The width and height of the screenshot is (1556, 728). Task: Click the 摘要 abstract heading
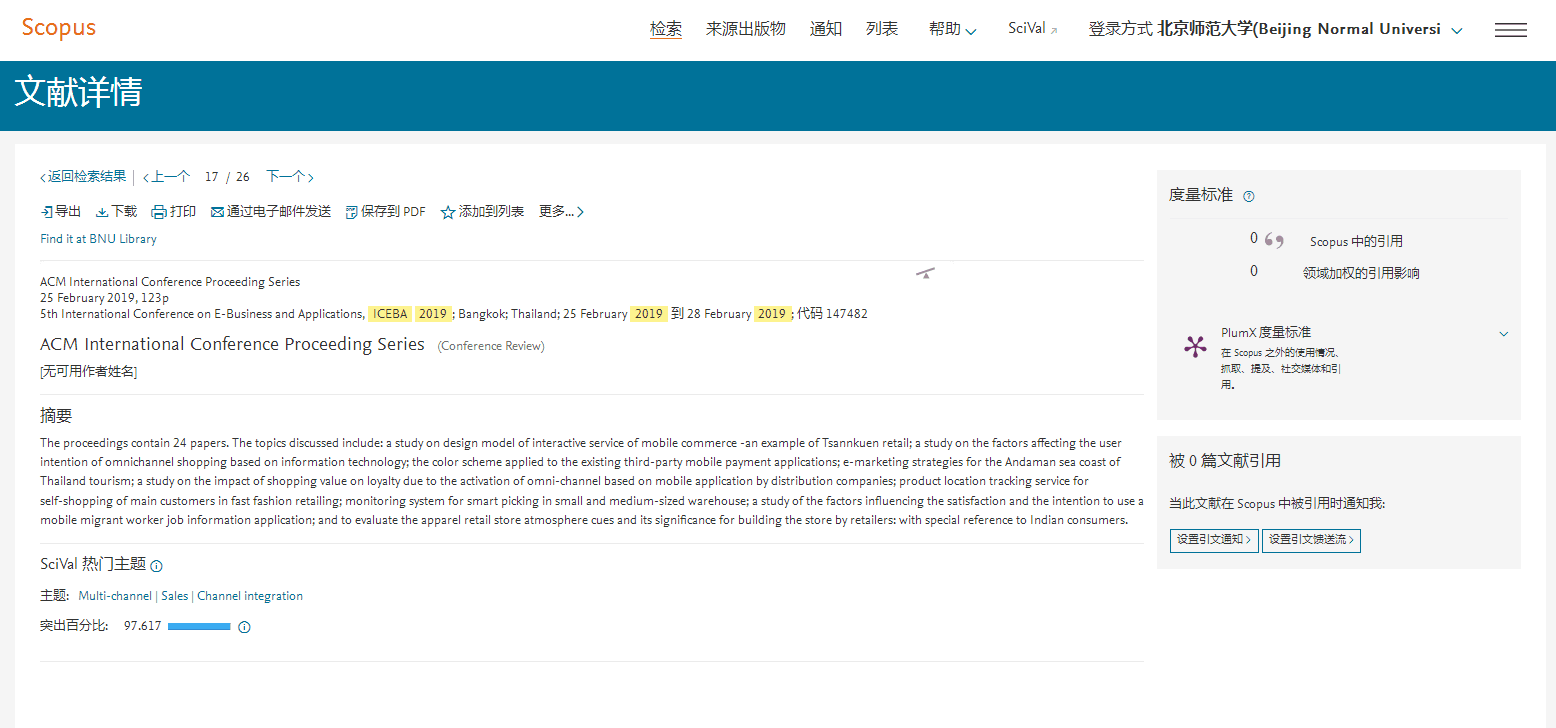pos(56,416)
